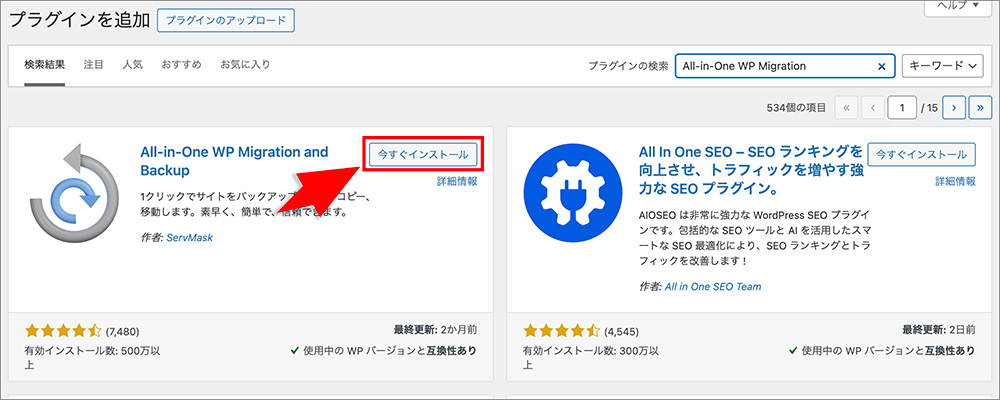This screenshot has height=400, width=1000.
Task: Open 詳細情報 for All-in-One WP Migration
Action: [x=457, y=181]
